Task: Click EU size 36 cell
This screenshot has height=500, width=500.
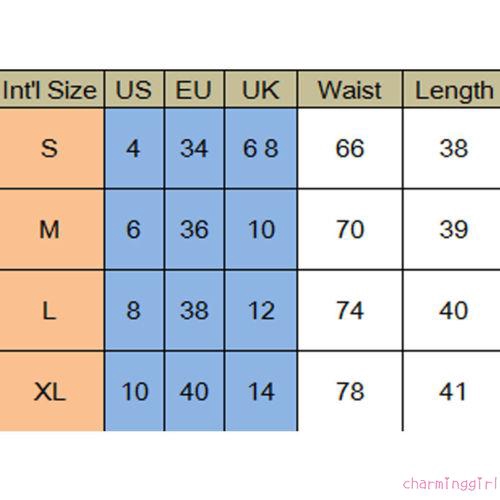Action: (194, 229)
